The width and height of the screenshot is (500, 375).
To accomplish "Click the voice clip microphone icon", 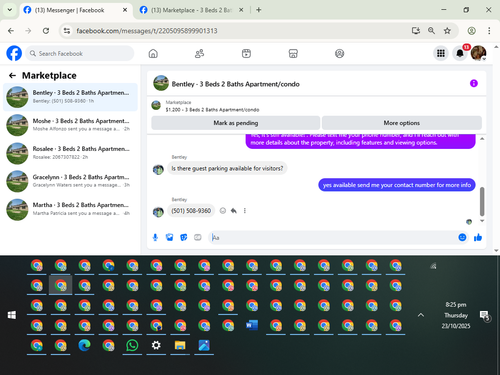I will tap(155, 237).
